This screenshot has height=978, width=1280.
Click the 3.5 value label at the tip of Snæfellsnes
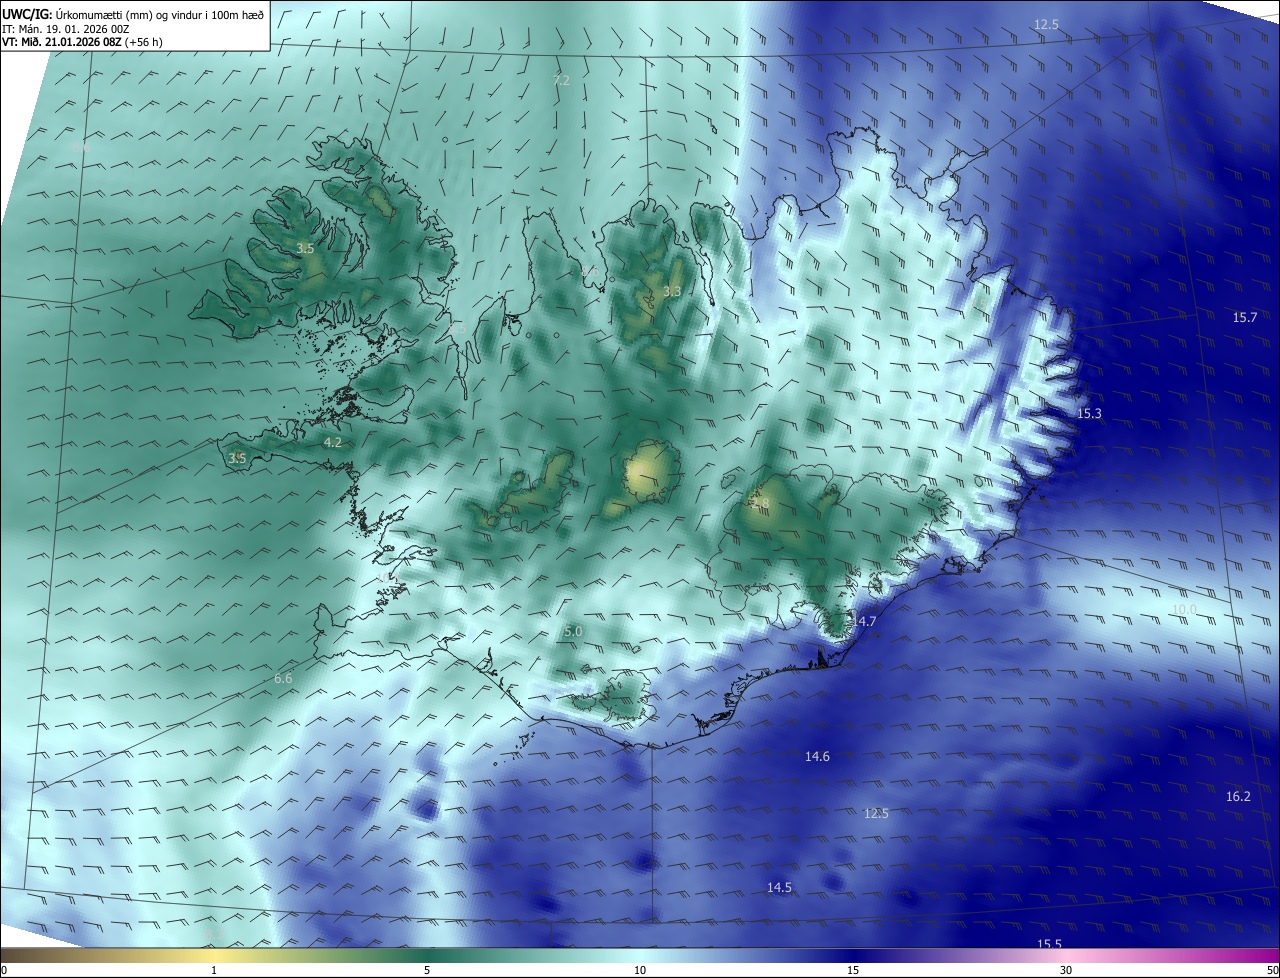pyautogui.click(x=237, y=459)
